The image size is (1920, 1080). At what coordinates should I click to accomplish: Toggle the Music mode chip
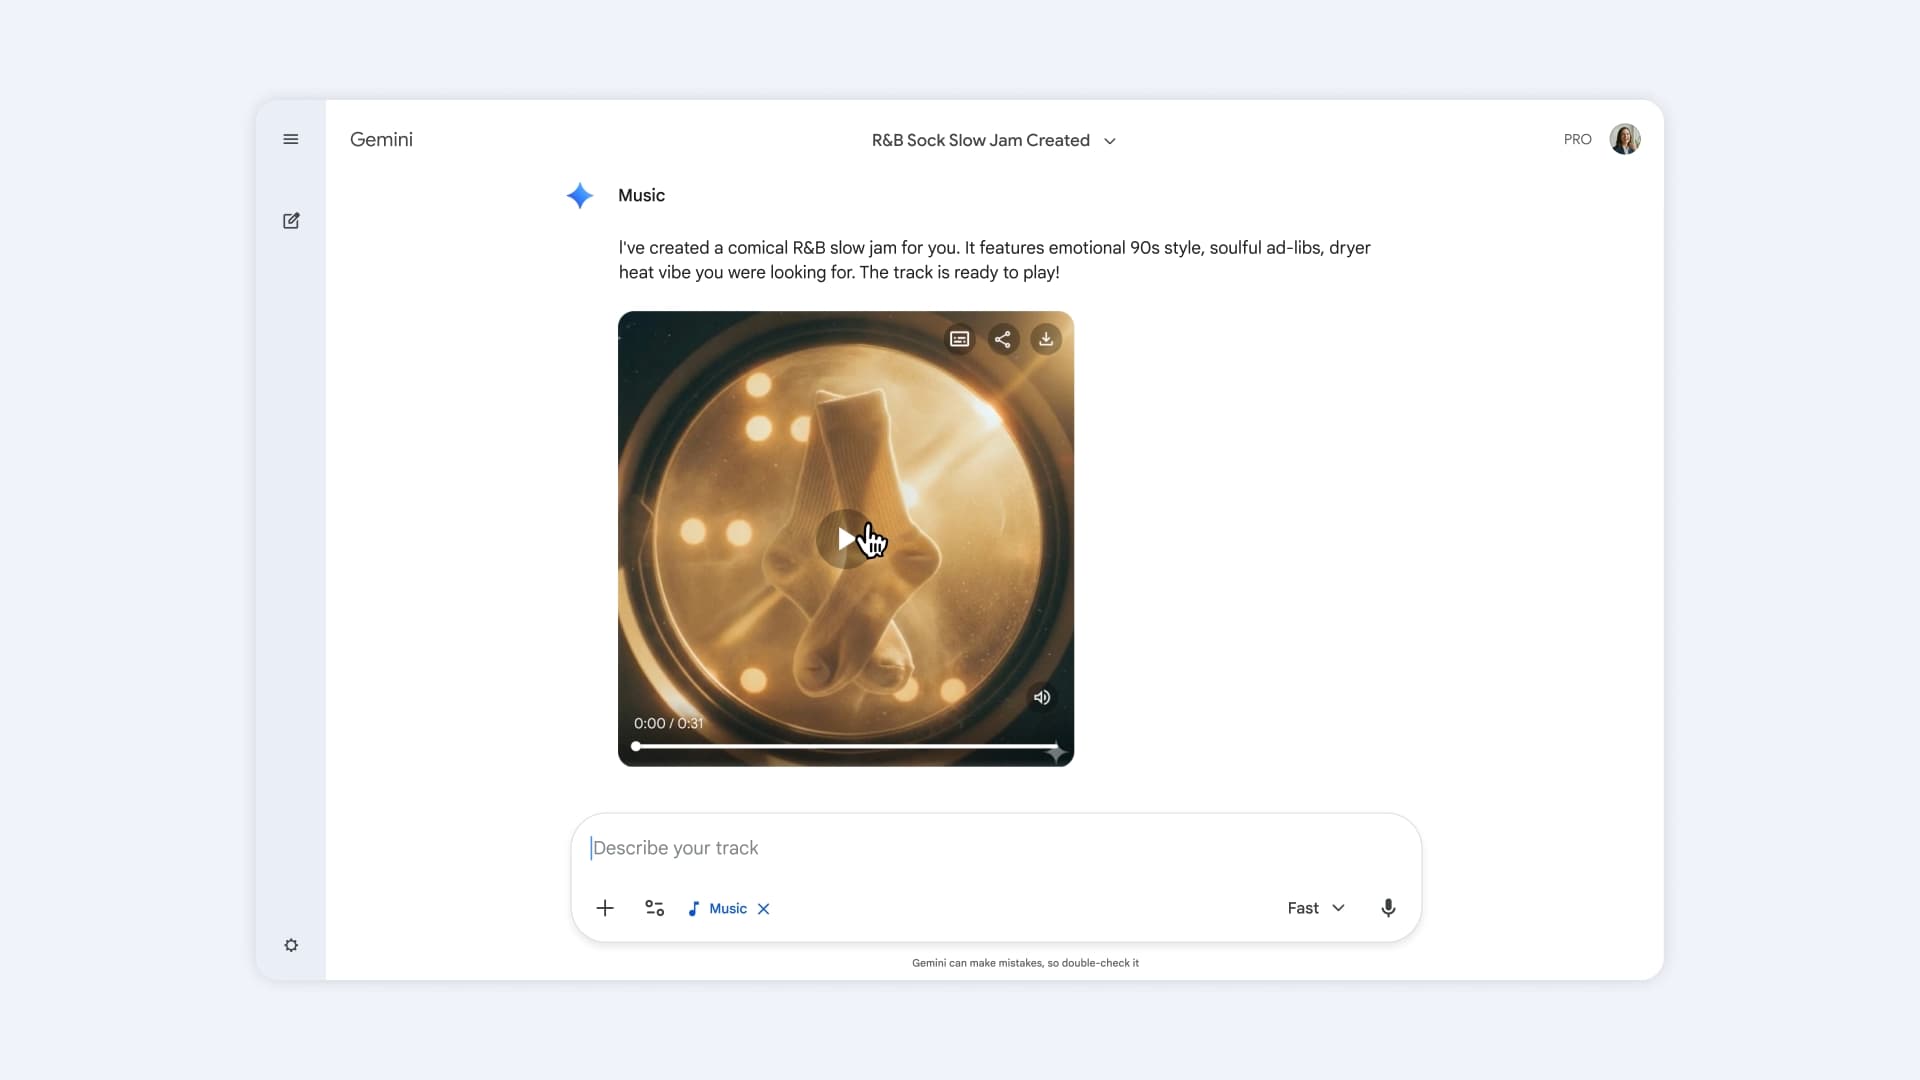click(x=719, y=909)
